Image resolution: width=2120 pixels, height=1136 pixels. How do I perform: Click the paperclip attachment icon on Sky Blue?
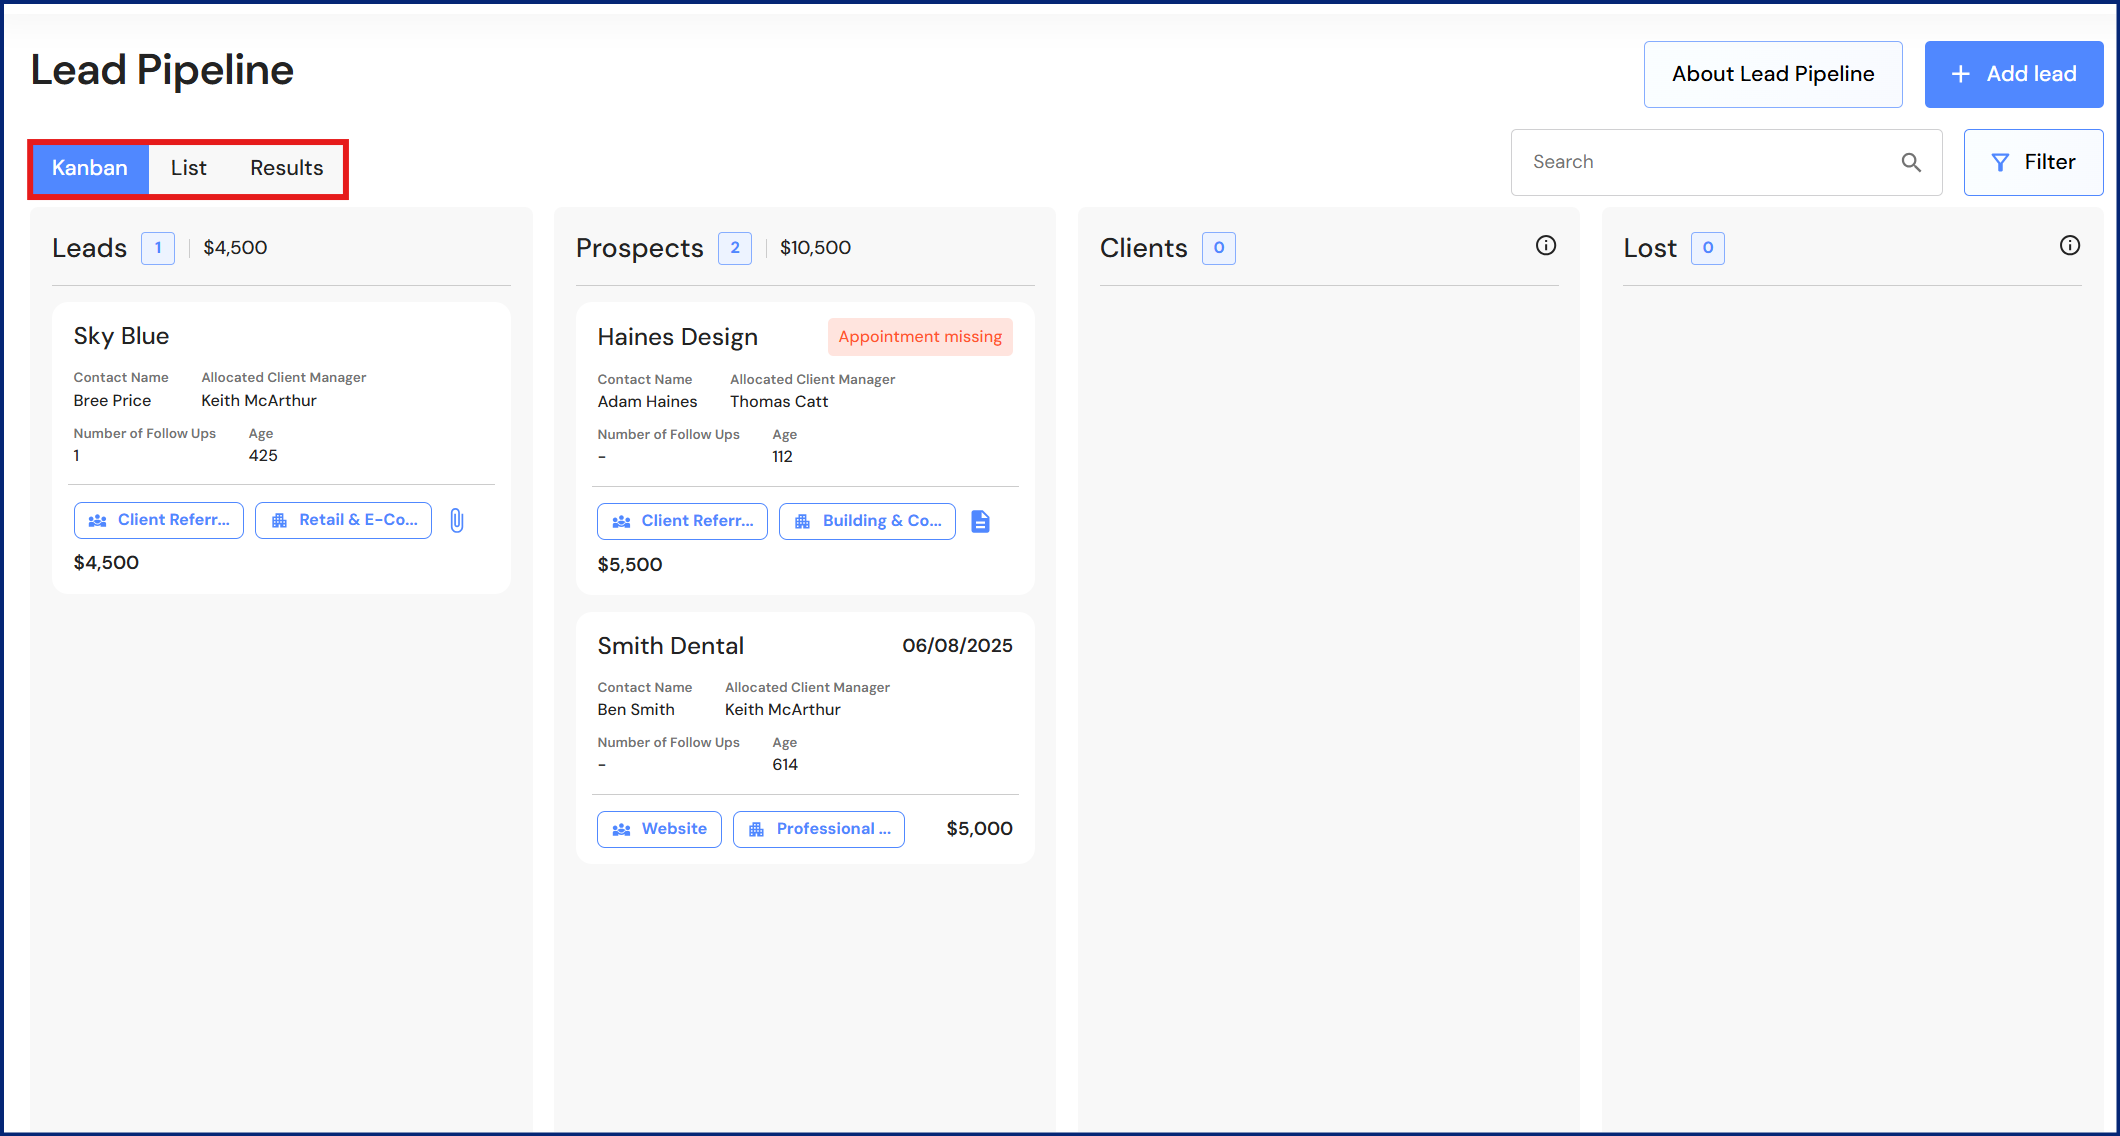pyautogui.click(x=457, y=520)
